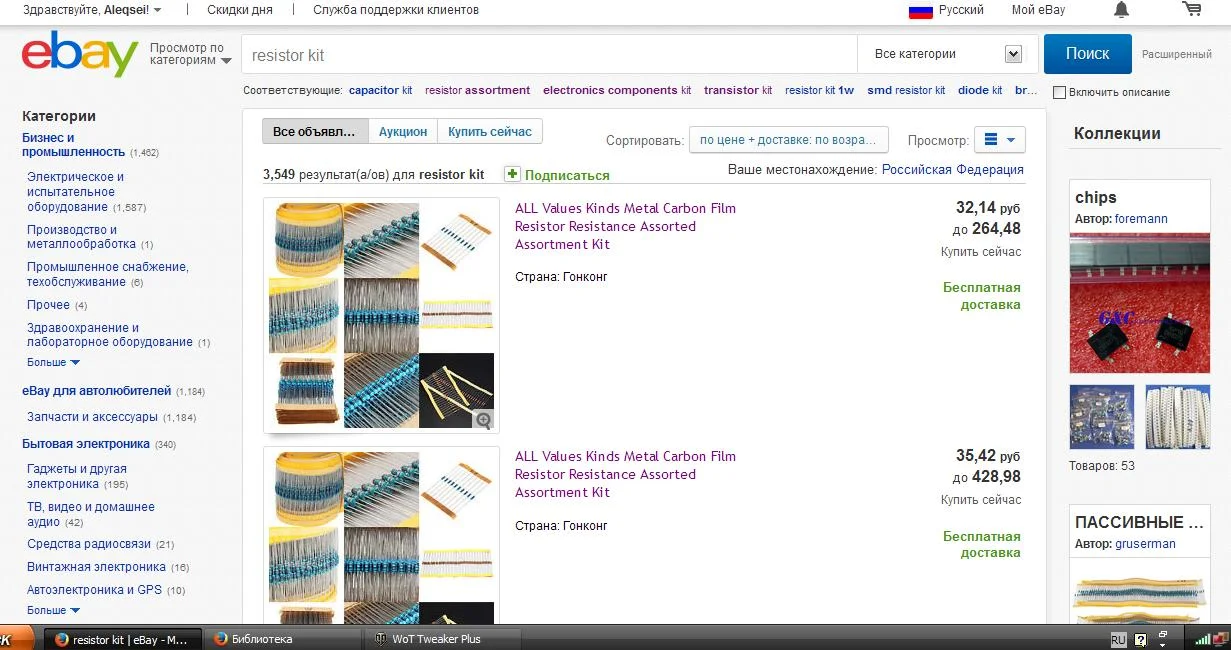This screenshot has height=650, width=1231.
Task: Click the resistor assortment related search
Action: pos(477,90)
